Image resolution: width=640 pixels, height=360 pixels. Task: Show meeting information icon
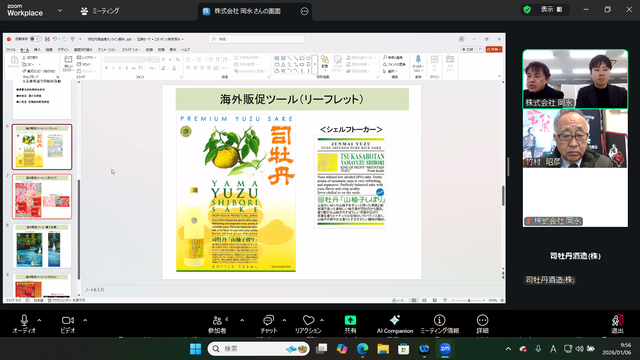click(x=439, y=320)
